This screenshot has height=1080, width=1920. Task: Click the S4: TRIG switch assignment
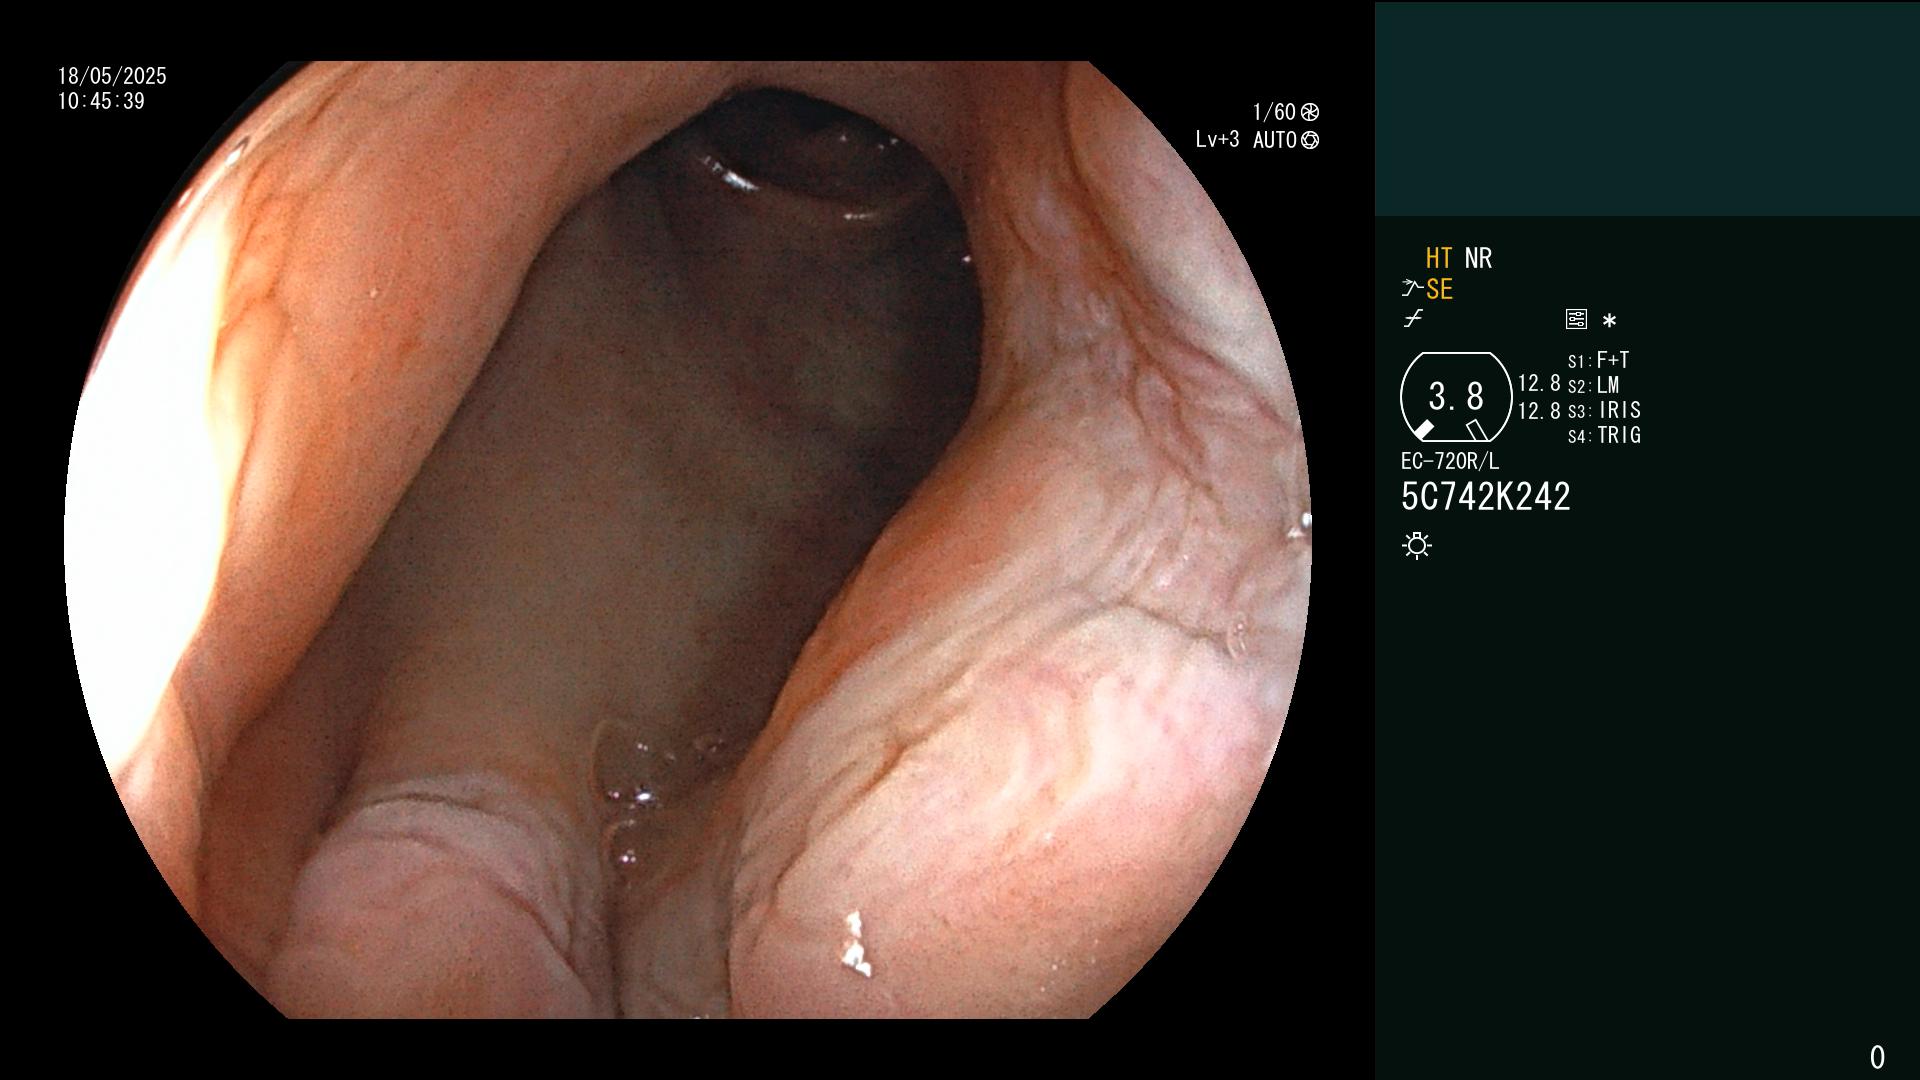[x=1605, y=436]
